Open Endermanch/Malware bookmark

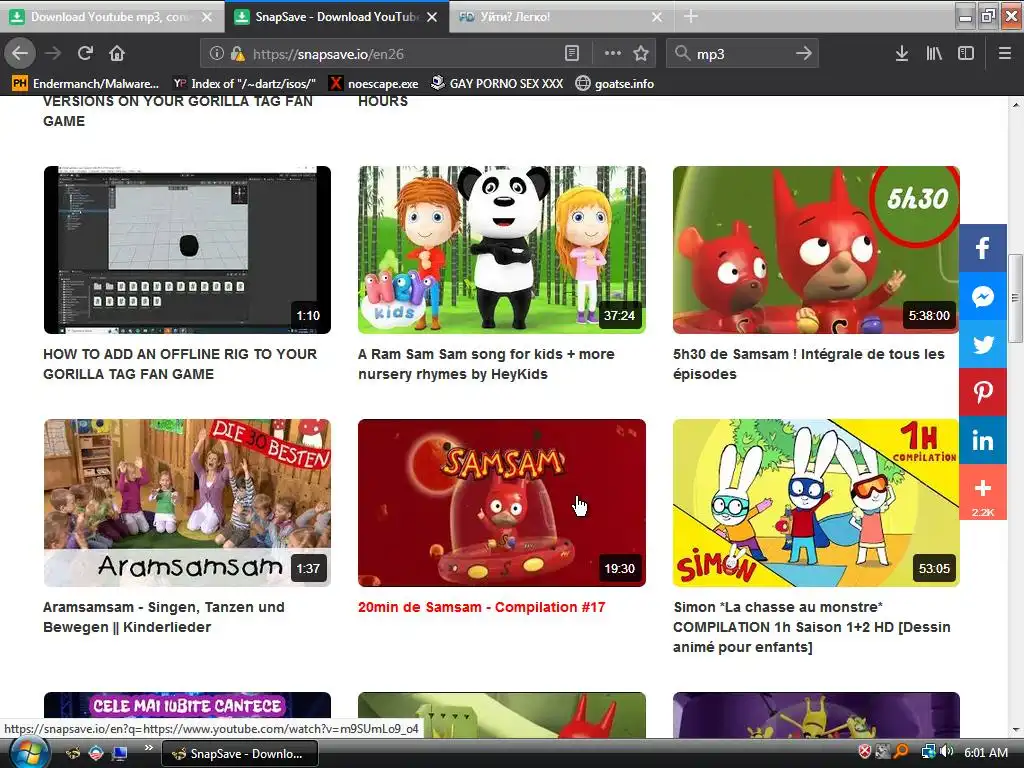(86, 84)
